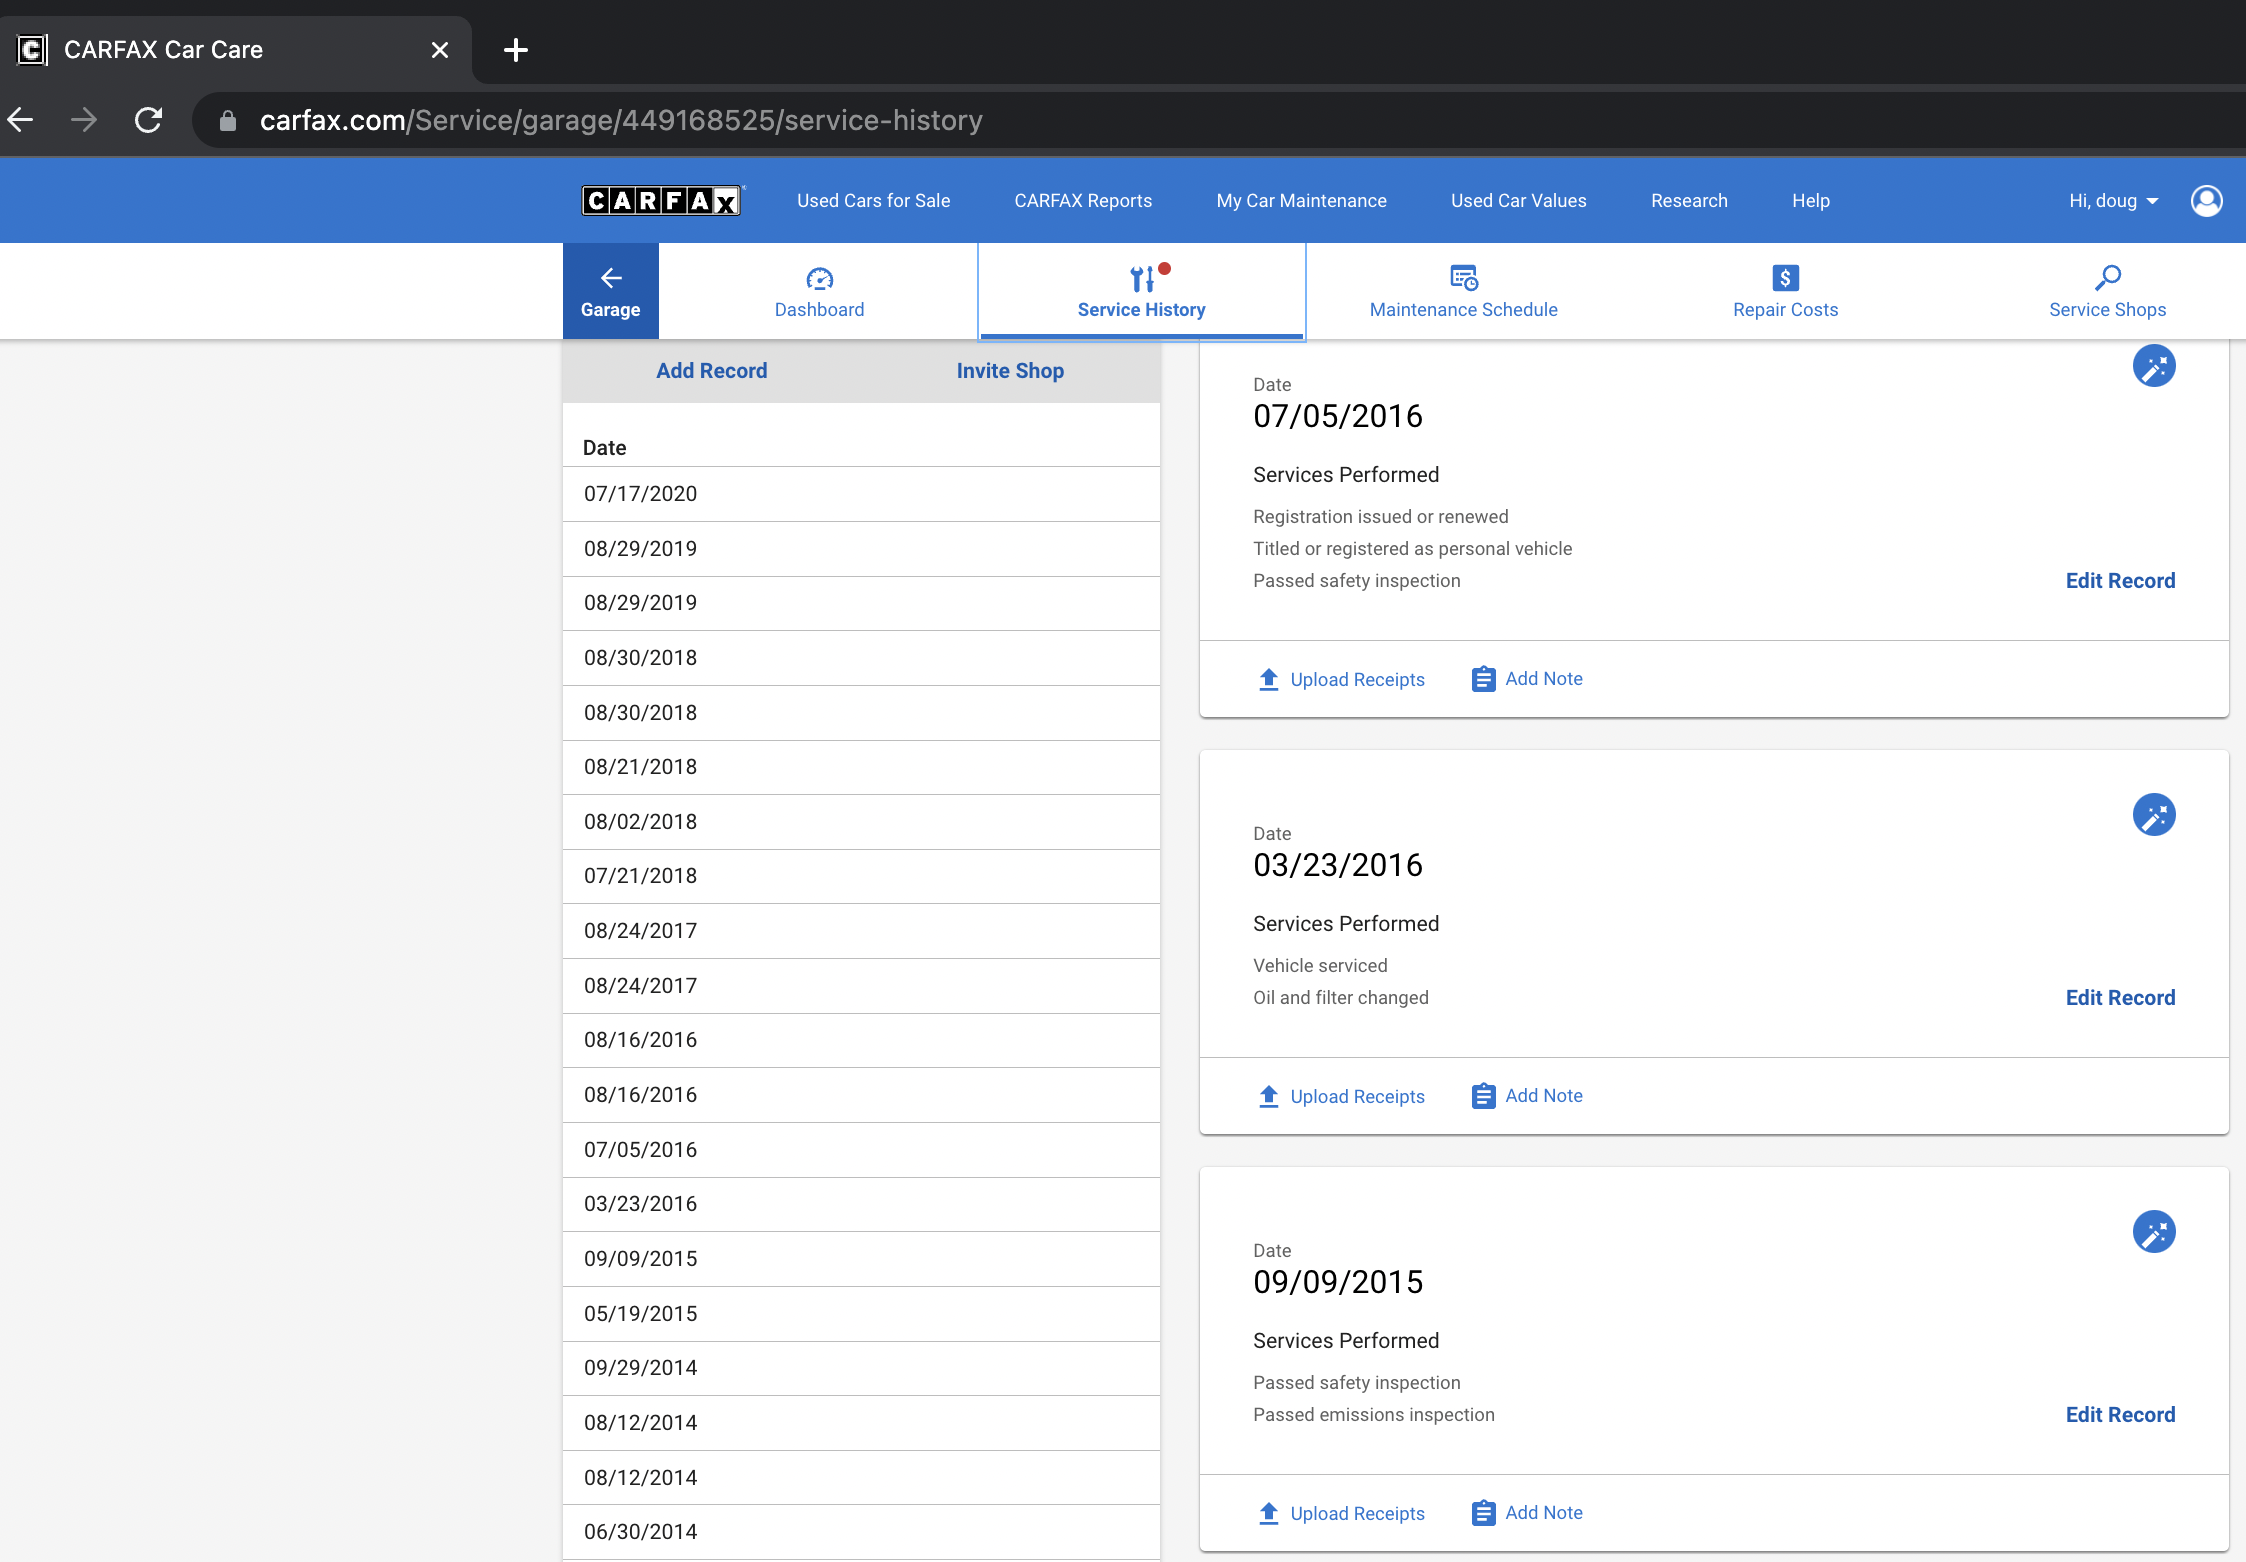Switch to Repair Costs tab
2246x1562 pixels.
pos(1785,291)
